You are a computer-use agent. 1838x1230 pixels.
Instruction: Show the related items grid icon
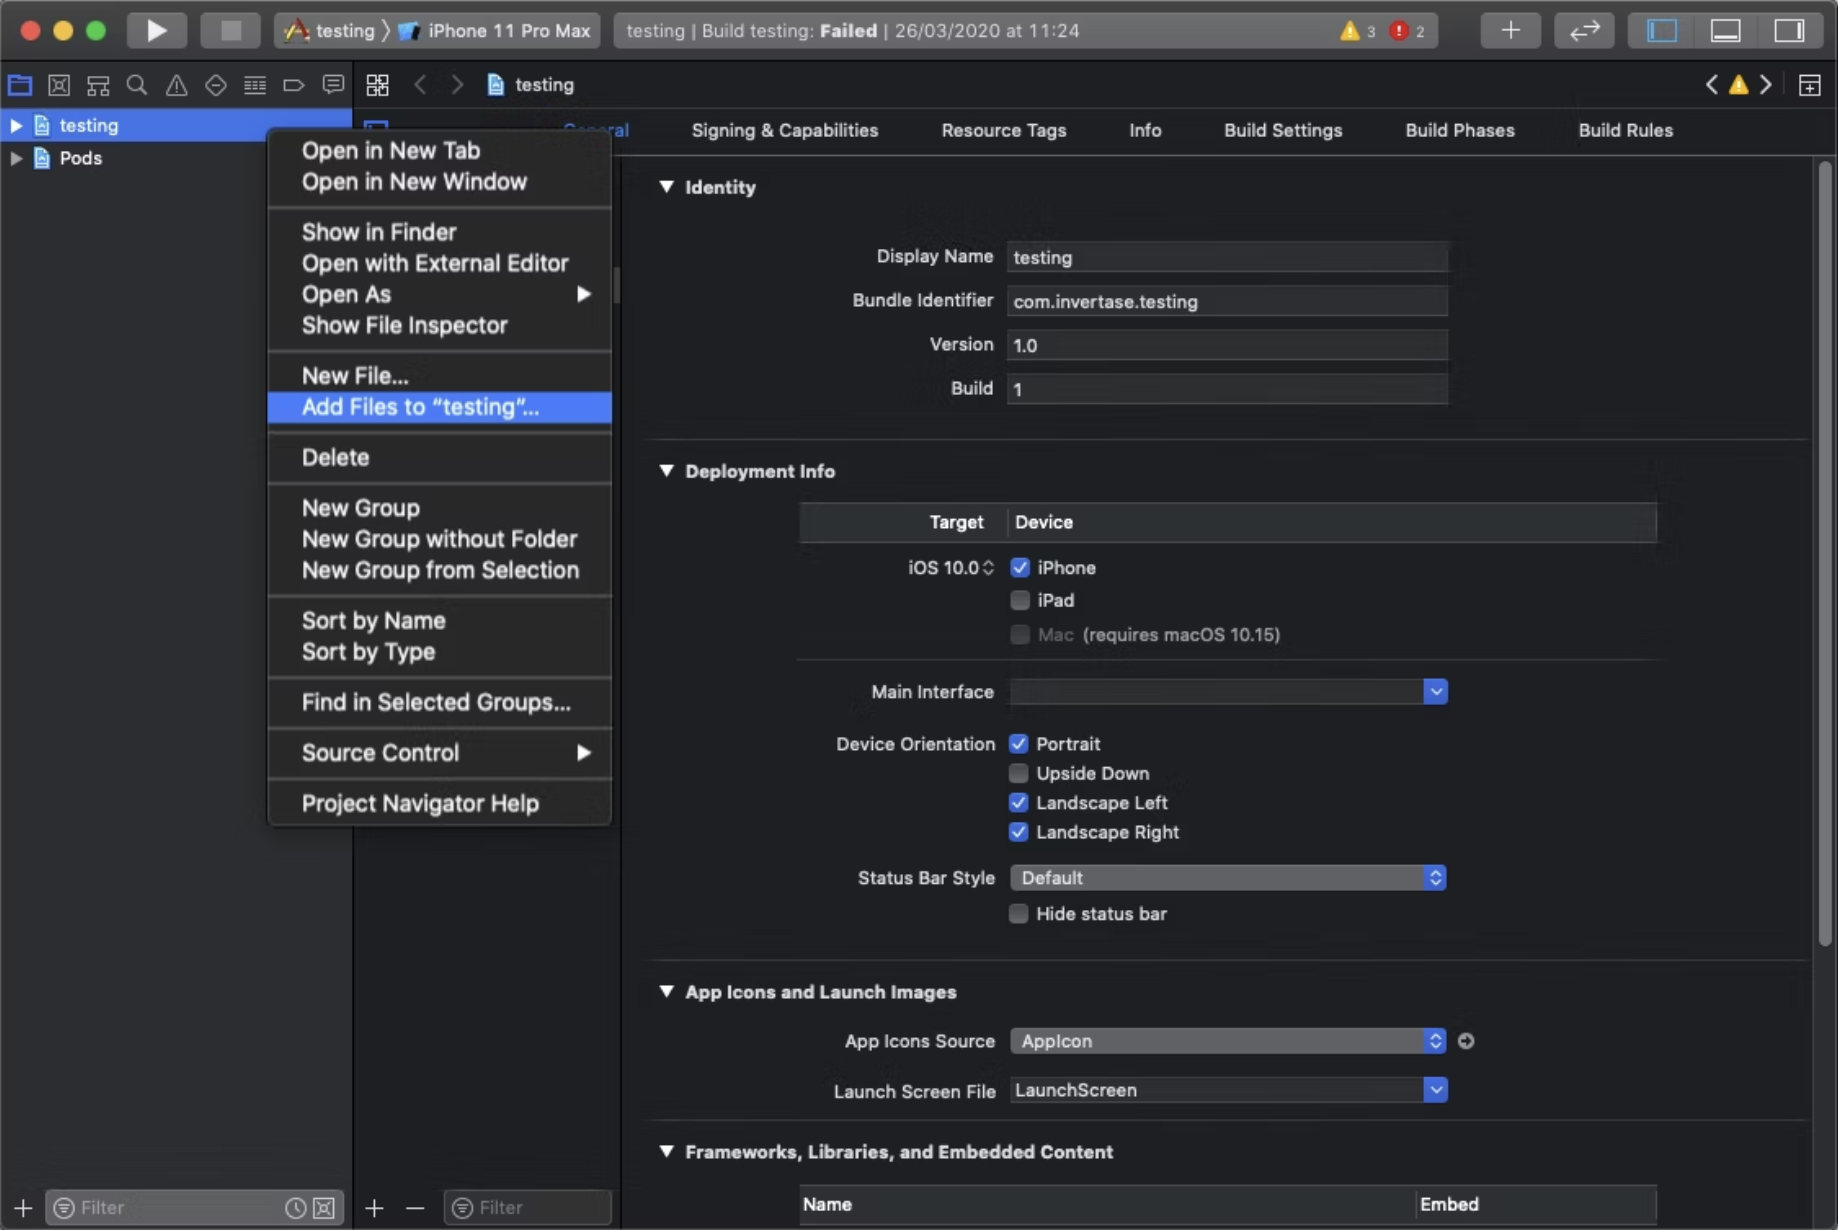click(377, 85)
